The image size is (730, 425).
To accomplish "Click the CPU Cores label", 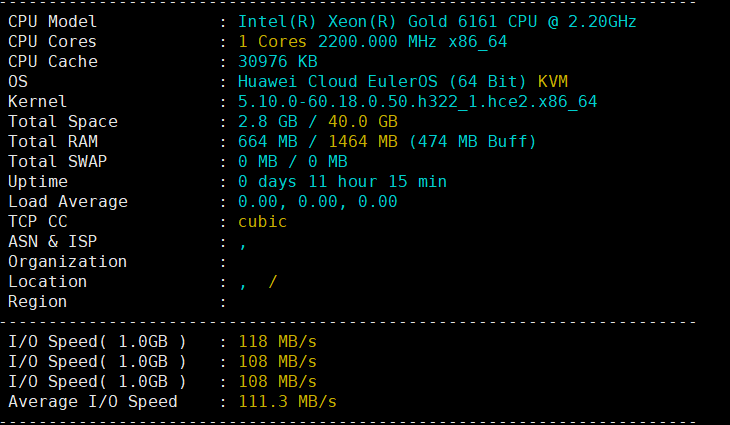I will tap(52, 41).
